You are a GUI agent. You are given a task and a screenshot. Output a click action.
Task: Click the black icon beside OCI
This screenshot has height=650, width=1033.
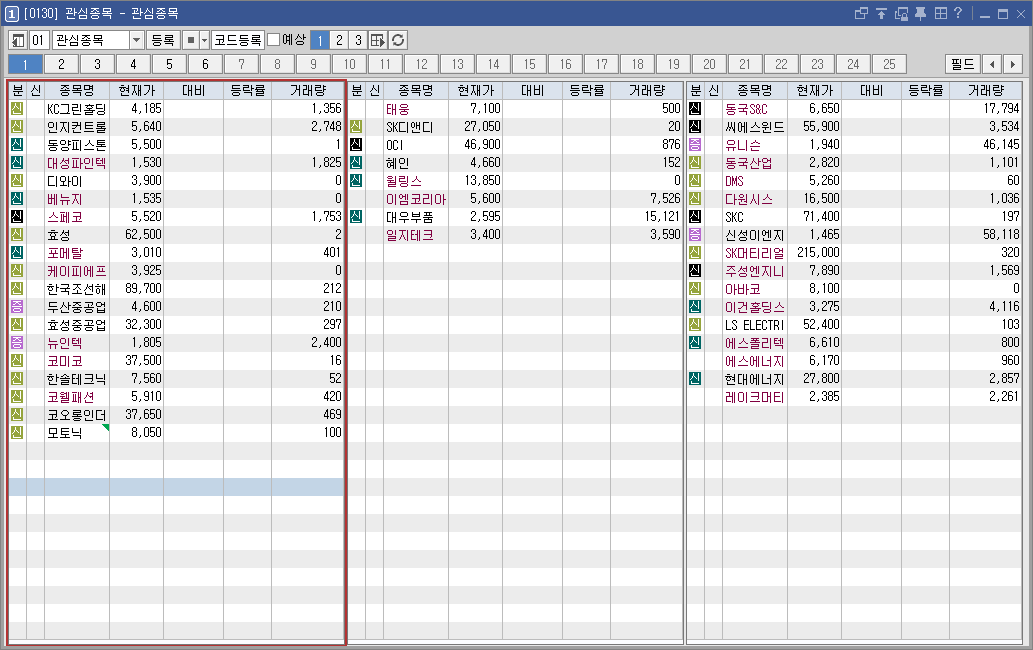coord(356,144)
